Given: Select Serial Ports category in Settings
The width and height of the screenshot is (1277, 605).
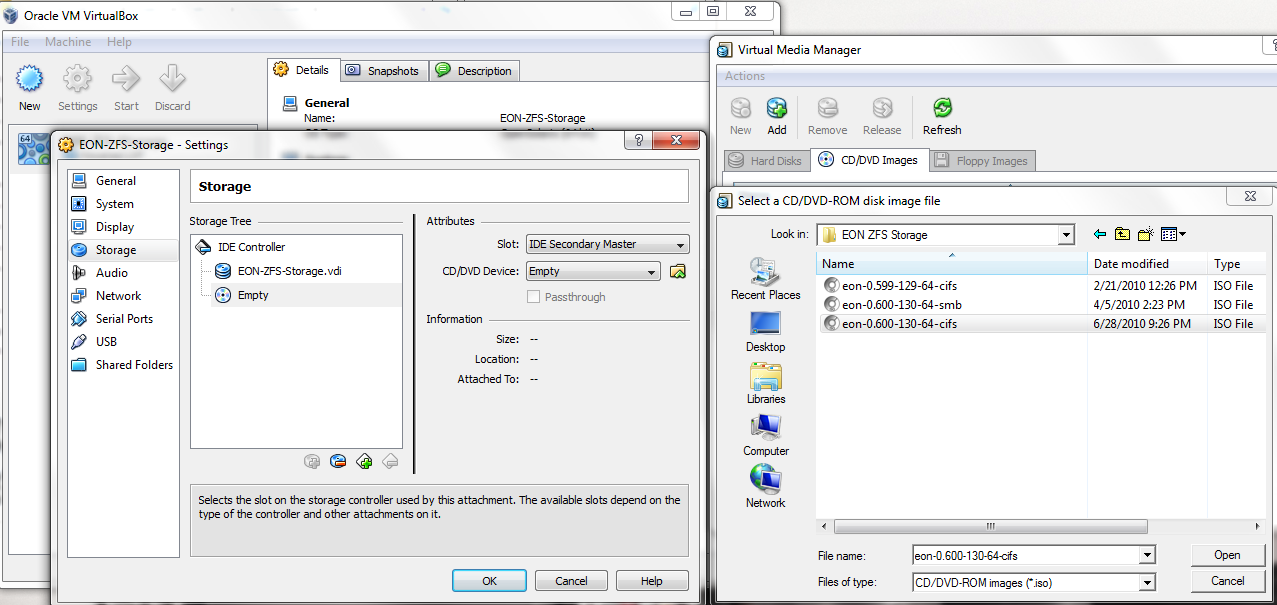Looking at the screenshot, I should tap(123, 319).
